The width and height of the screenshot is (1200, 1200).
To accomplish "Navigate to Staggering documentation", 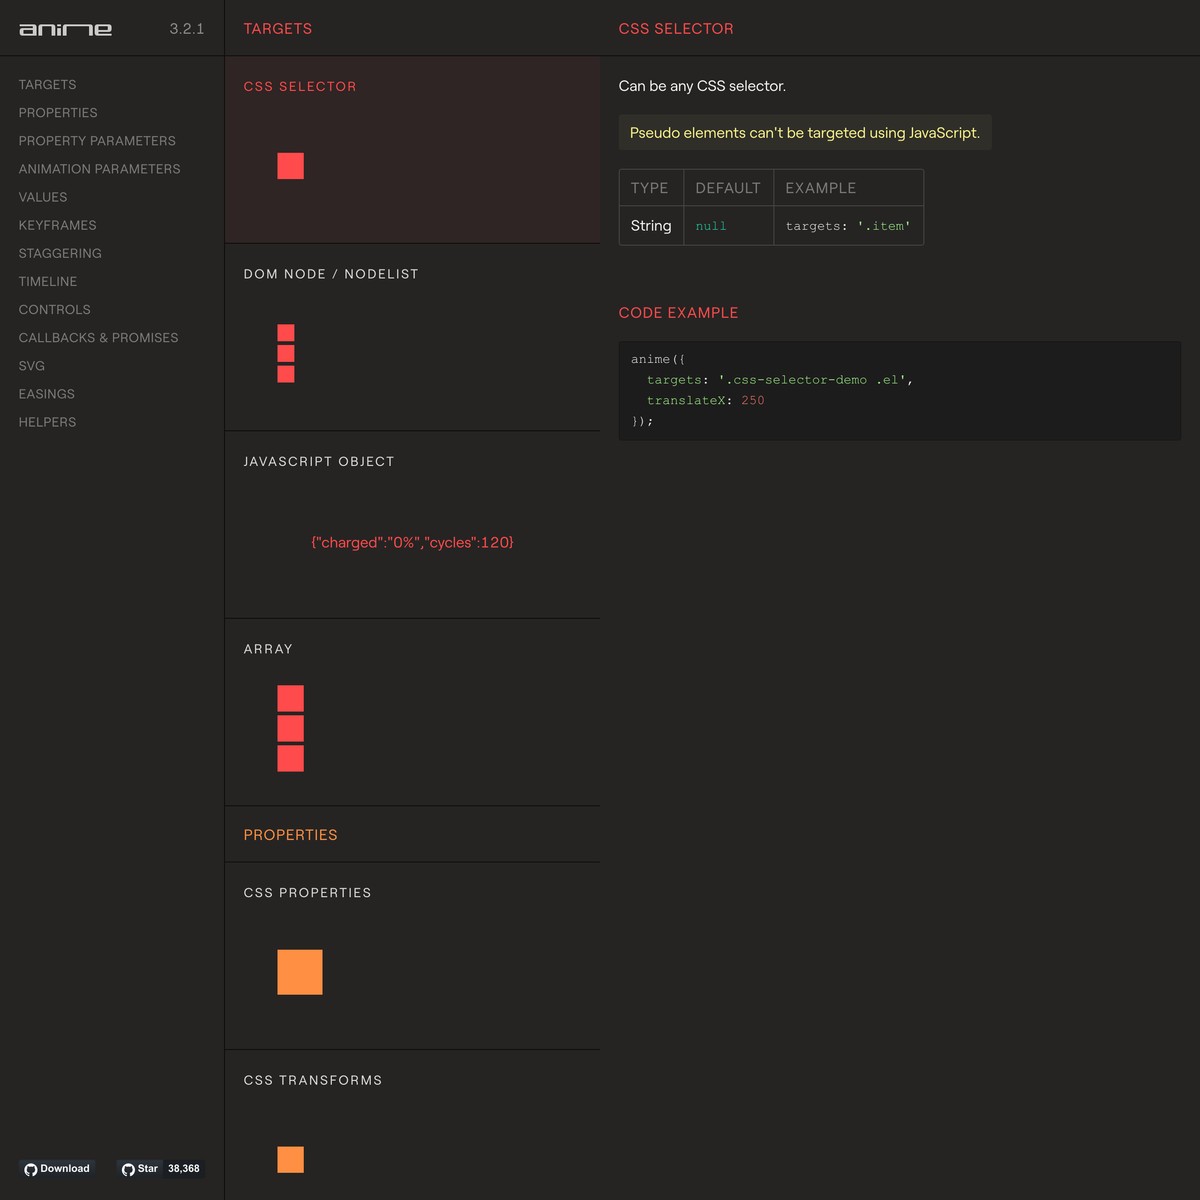I will click(60, 253).
